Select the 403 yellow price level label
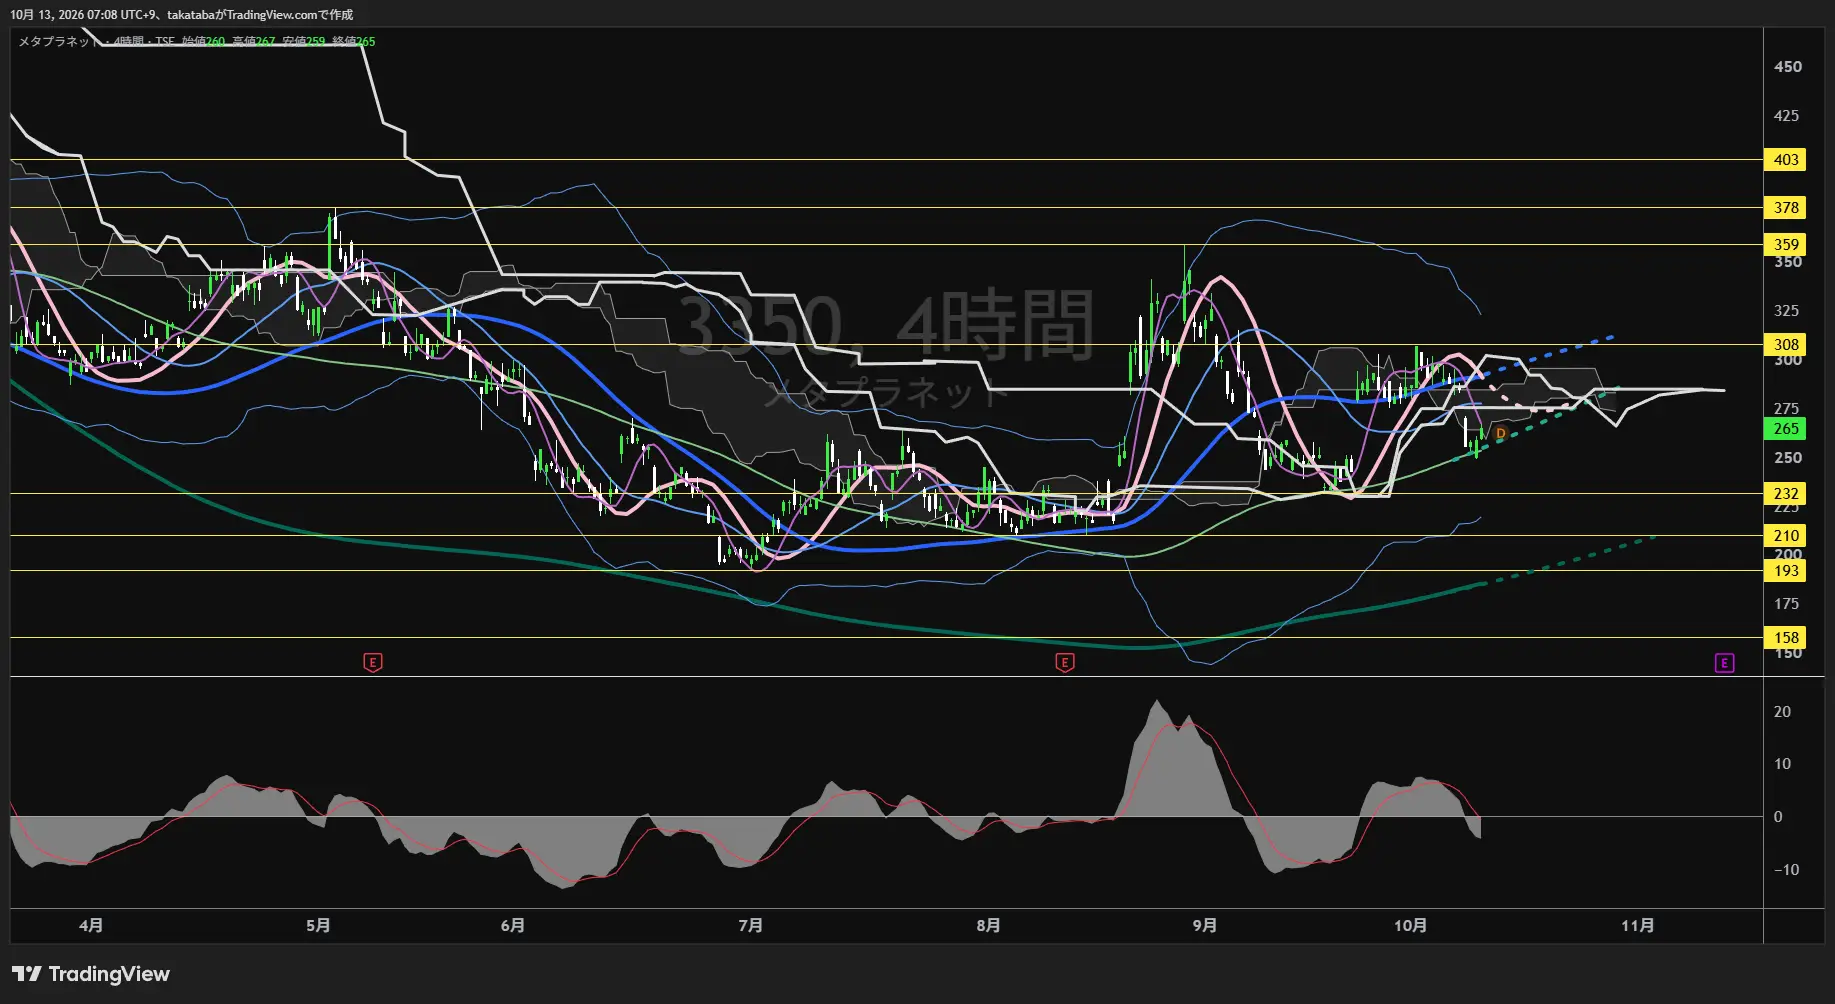This screenshot has width=1835, height=1004. (x=1786, y=159)
